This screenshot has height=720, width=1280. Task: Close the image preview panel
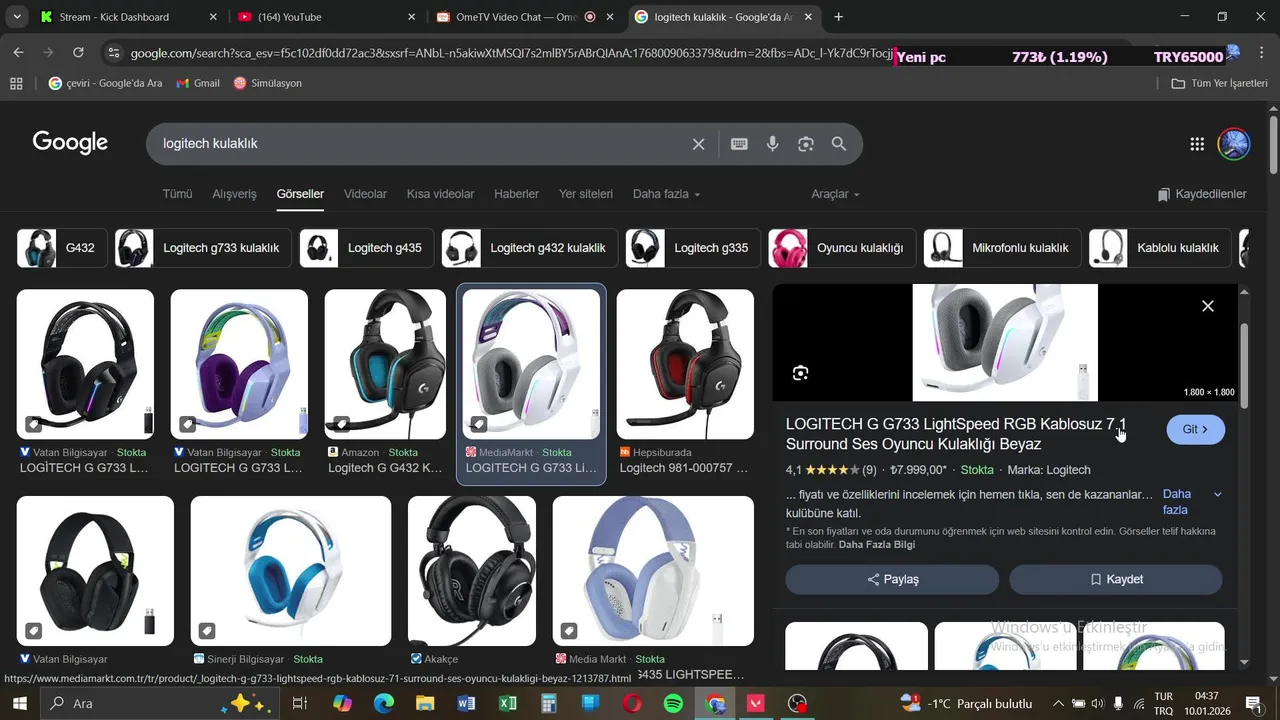pyautogui.click(x=1208, y=306)
